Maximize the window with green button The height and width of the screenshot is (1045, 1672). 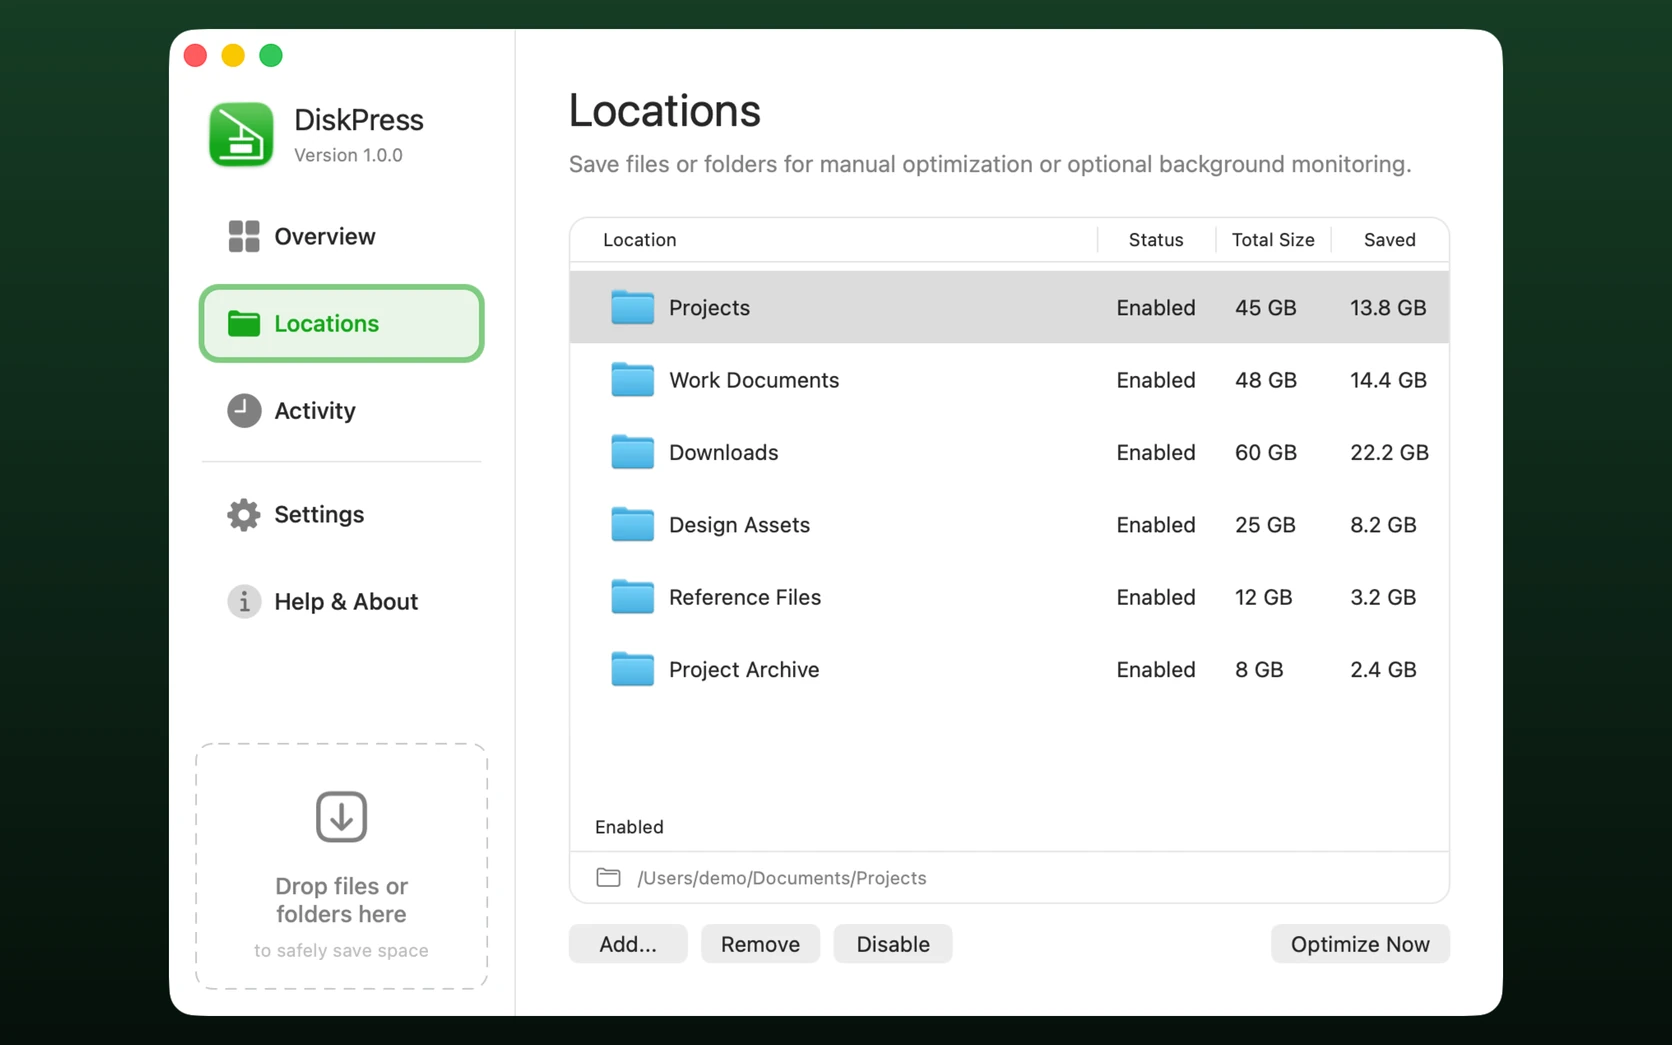(271, 55)
